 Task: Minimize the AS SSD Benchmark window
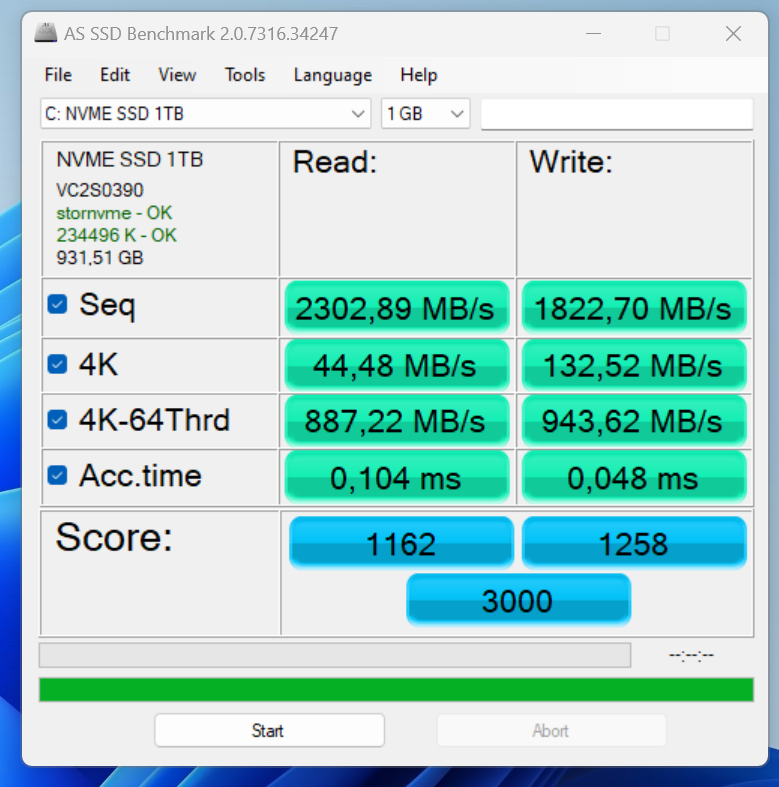tap(593, 34)
